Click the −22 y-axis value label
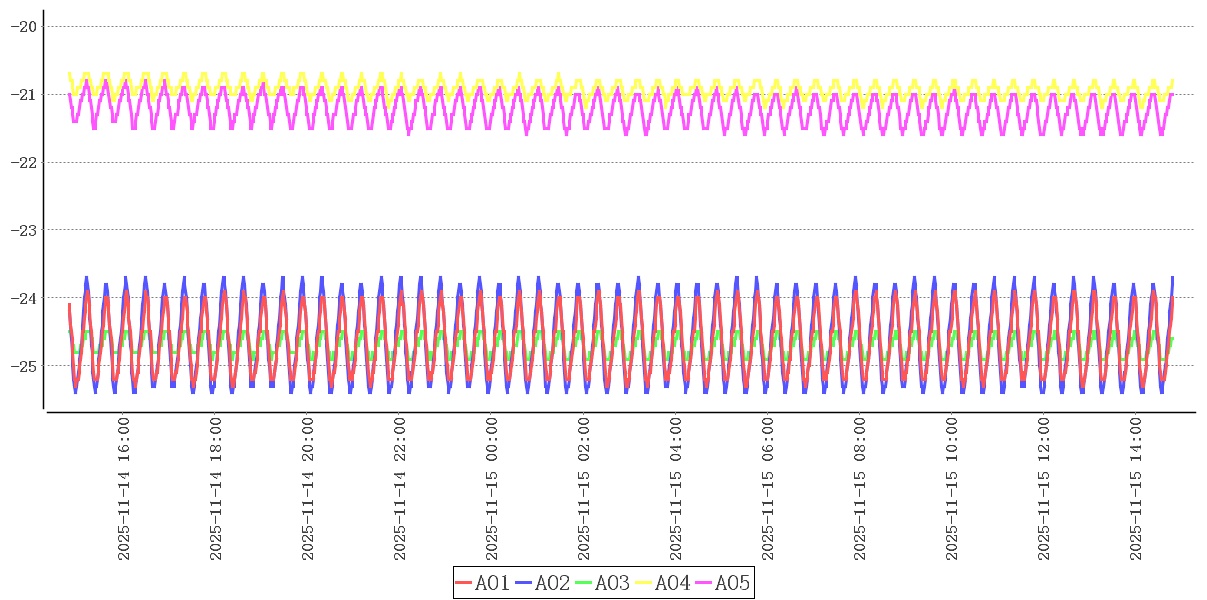 (22, 162)
